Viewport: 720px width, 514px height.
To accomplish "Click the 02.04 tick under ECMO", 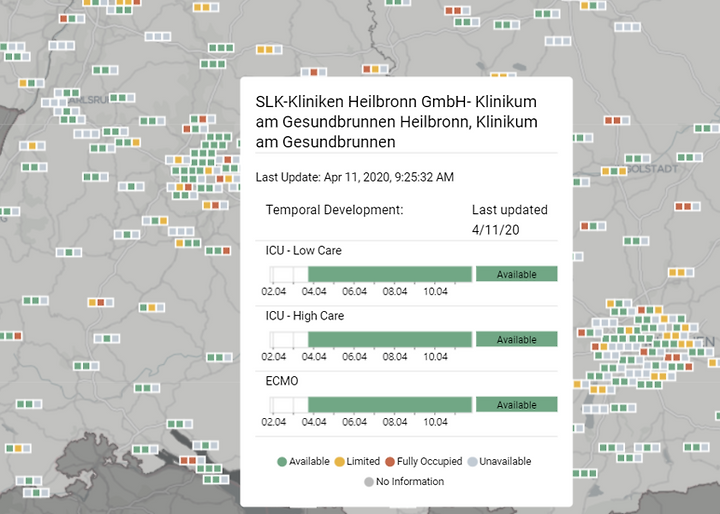I will 274,422.
